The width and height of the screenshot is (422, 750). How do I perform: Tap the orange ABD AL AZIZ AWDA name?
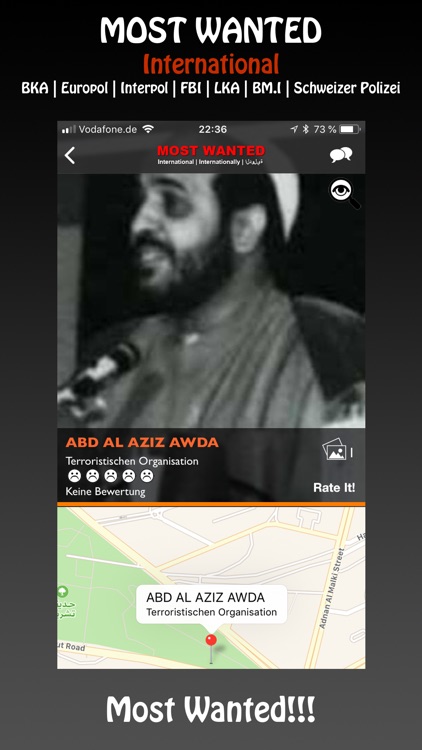[x=142, y=442]
